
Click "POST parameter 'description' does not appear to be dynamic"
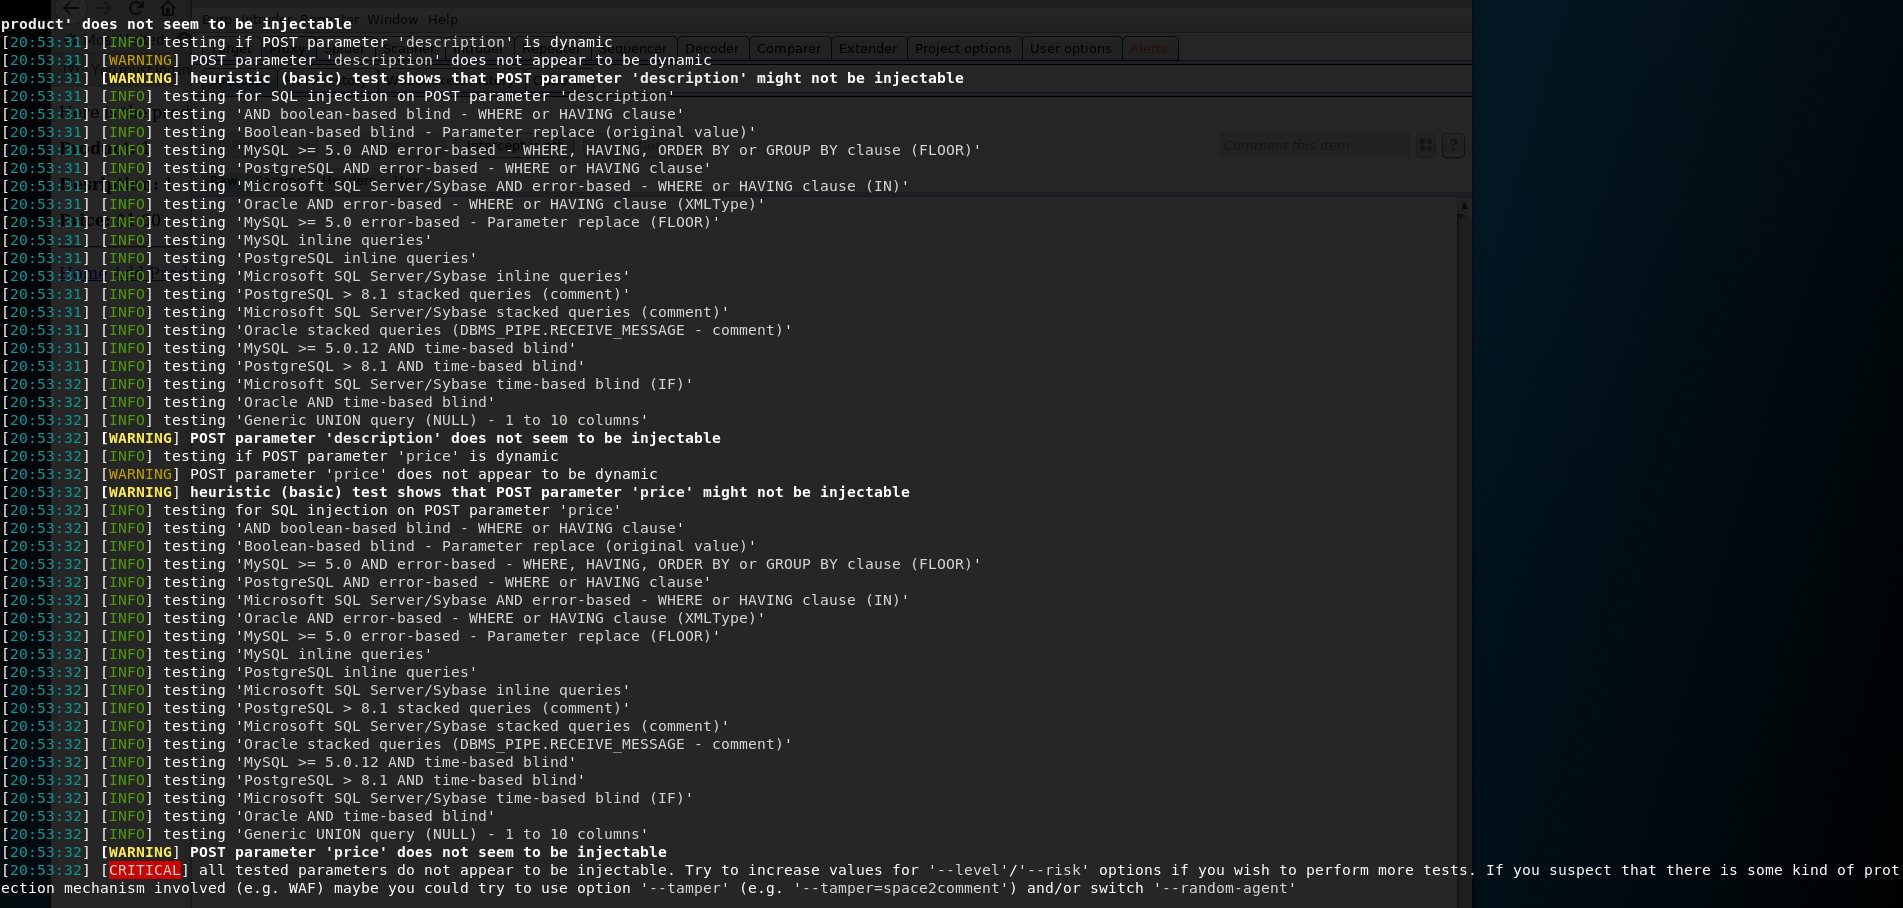point(451,60)
